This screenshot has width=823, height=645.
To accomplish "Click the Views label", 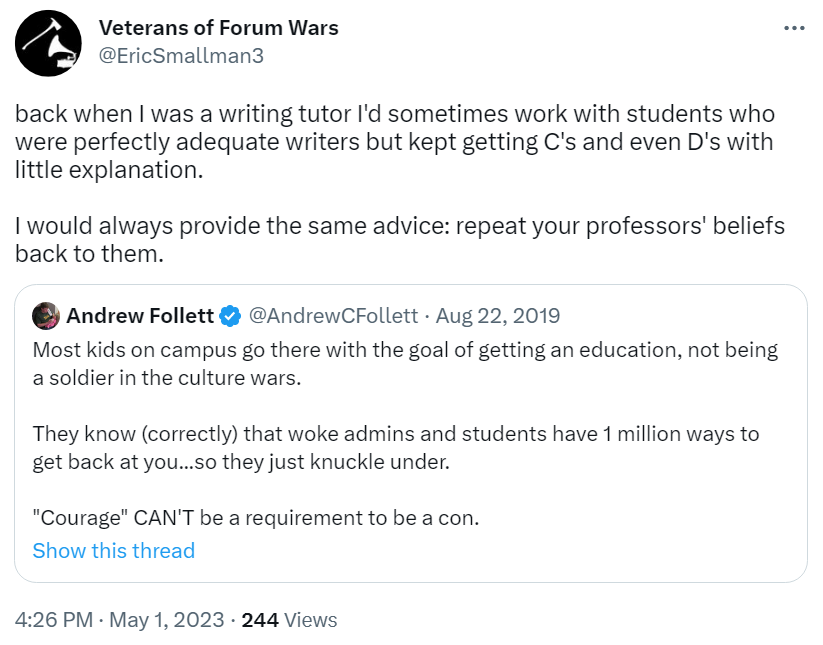I will click(x=311, y=620).
